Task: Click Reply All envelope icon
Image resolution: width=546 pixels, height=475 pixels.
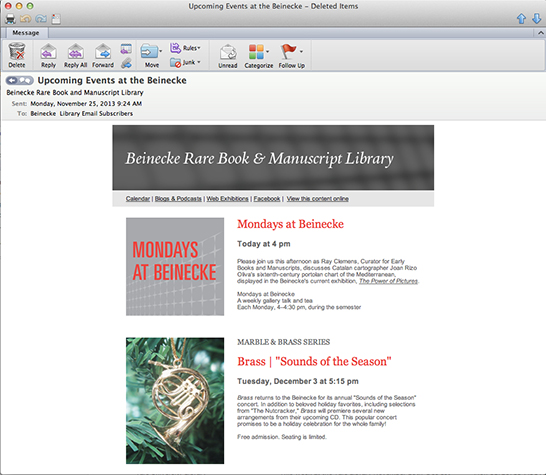Action: point(76,52)
